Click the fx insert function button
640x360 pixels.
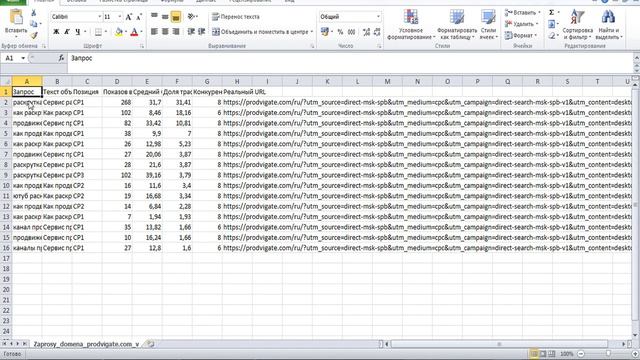click(x=61, y=58)
